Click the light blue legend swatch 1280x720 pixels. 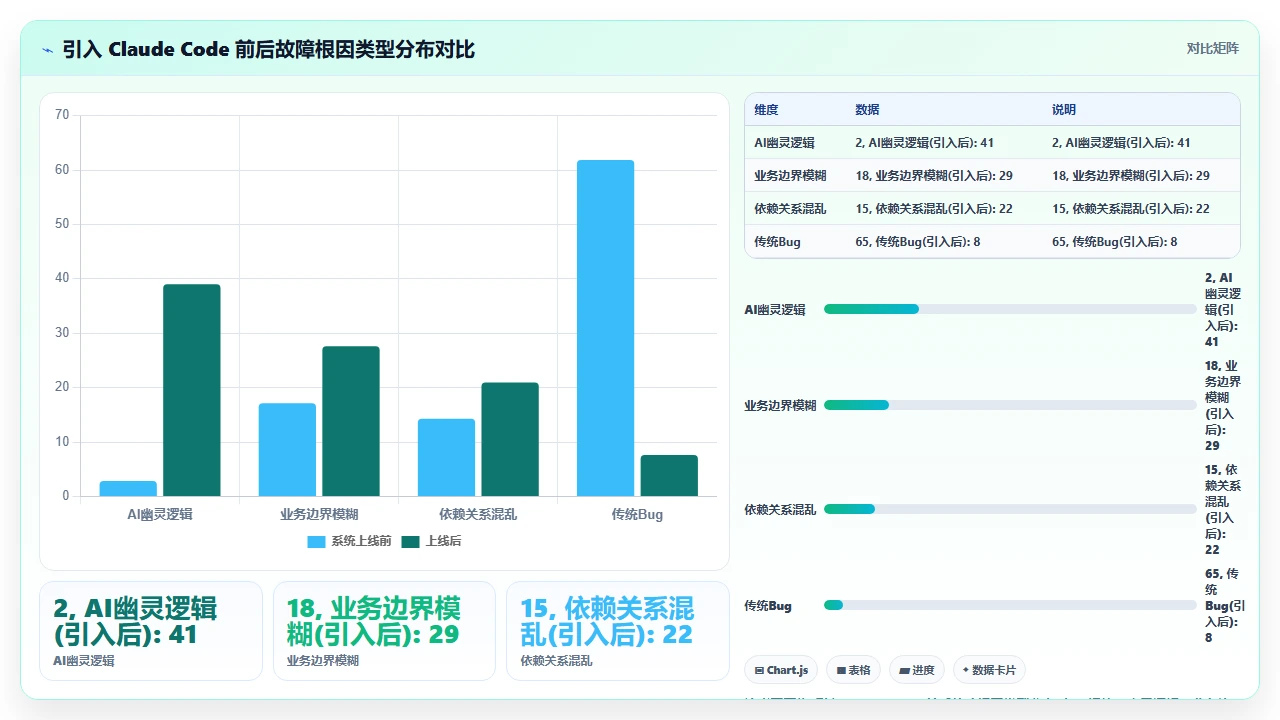[316, 541]
